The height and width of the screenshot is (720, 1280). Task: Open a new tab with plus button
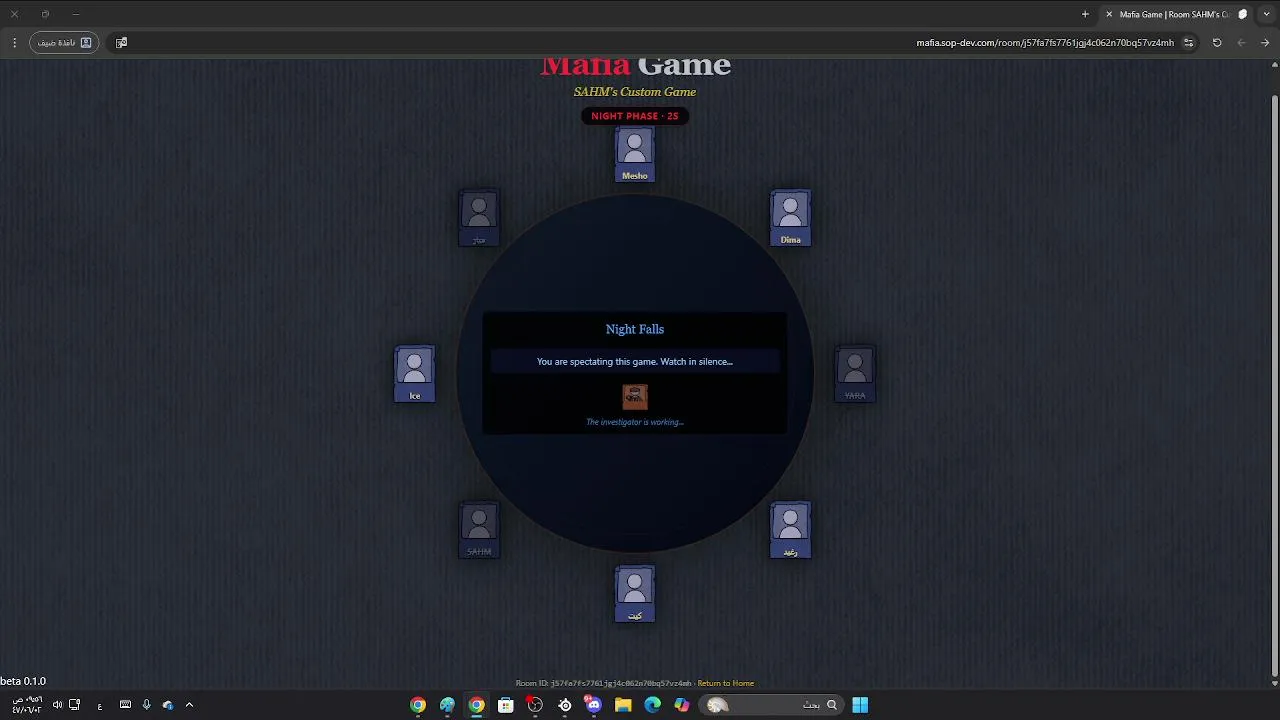(x=1085, y=14)
